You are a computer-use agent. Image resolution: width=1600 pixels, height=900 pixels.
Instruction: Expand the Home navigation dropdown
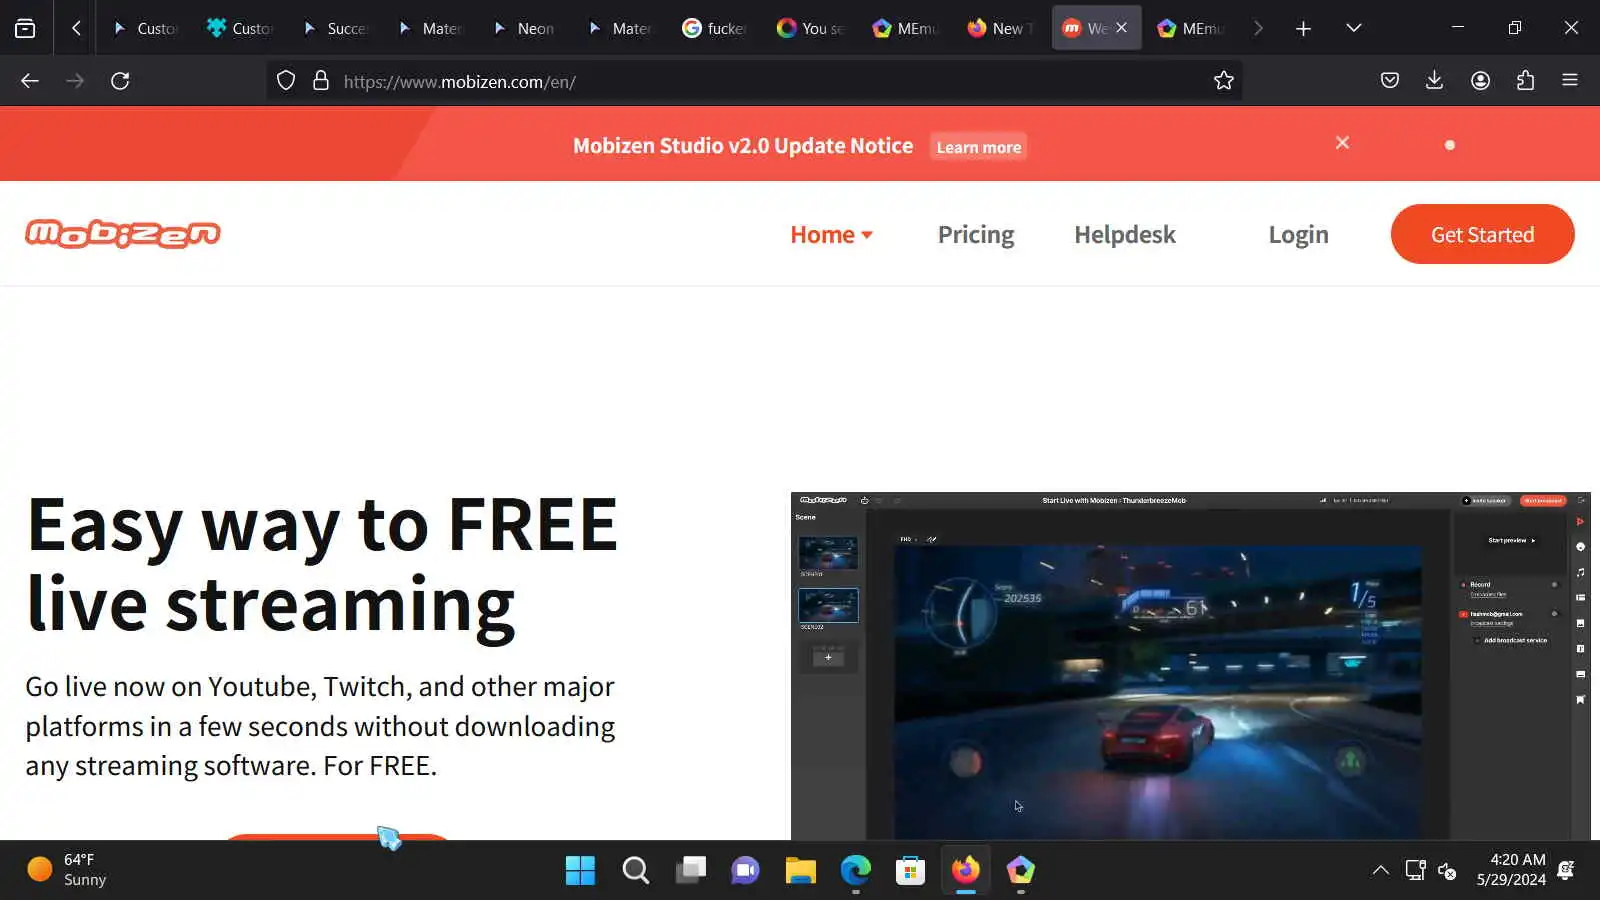tap(831, 235)
